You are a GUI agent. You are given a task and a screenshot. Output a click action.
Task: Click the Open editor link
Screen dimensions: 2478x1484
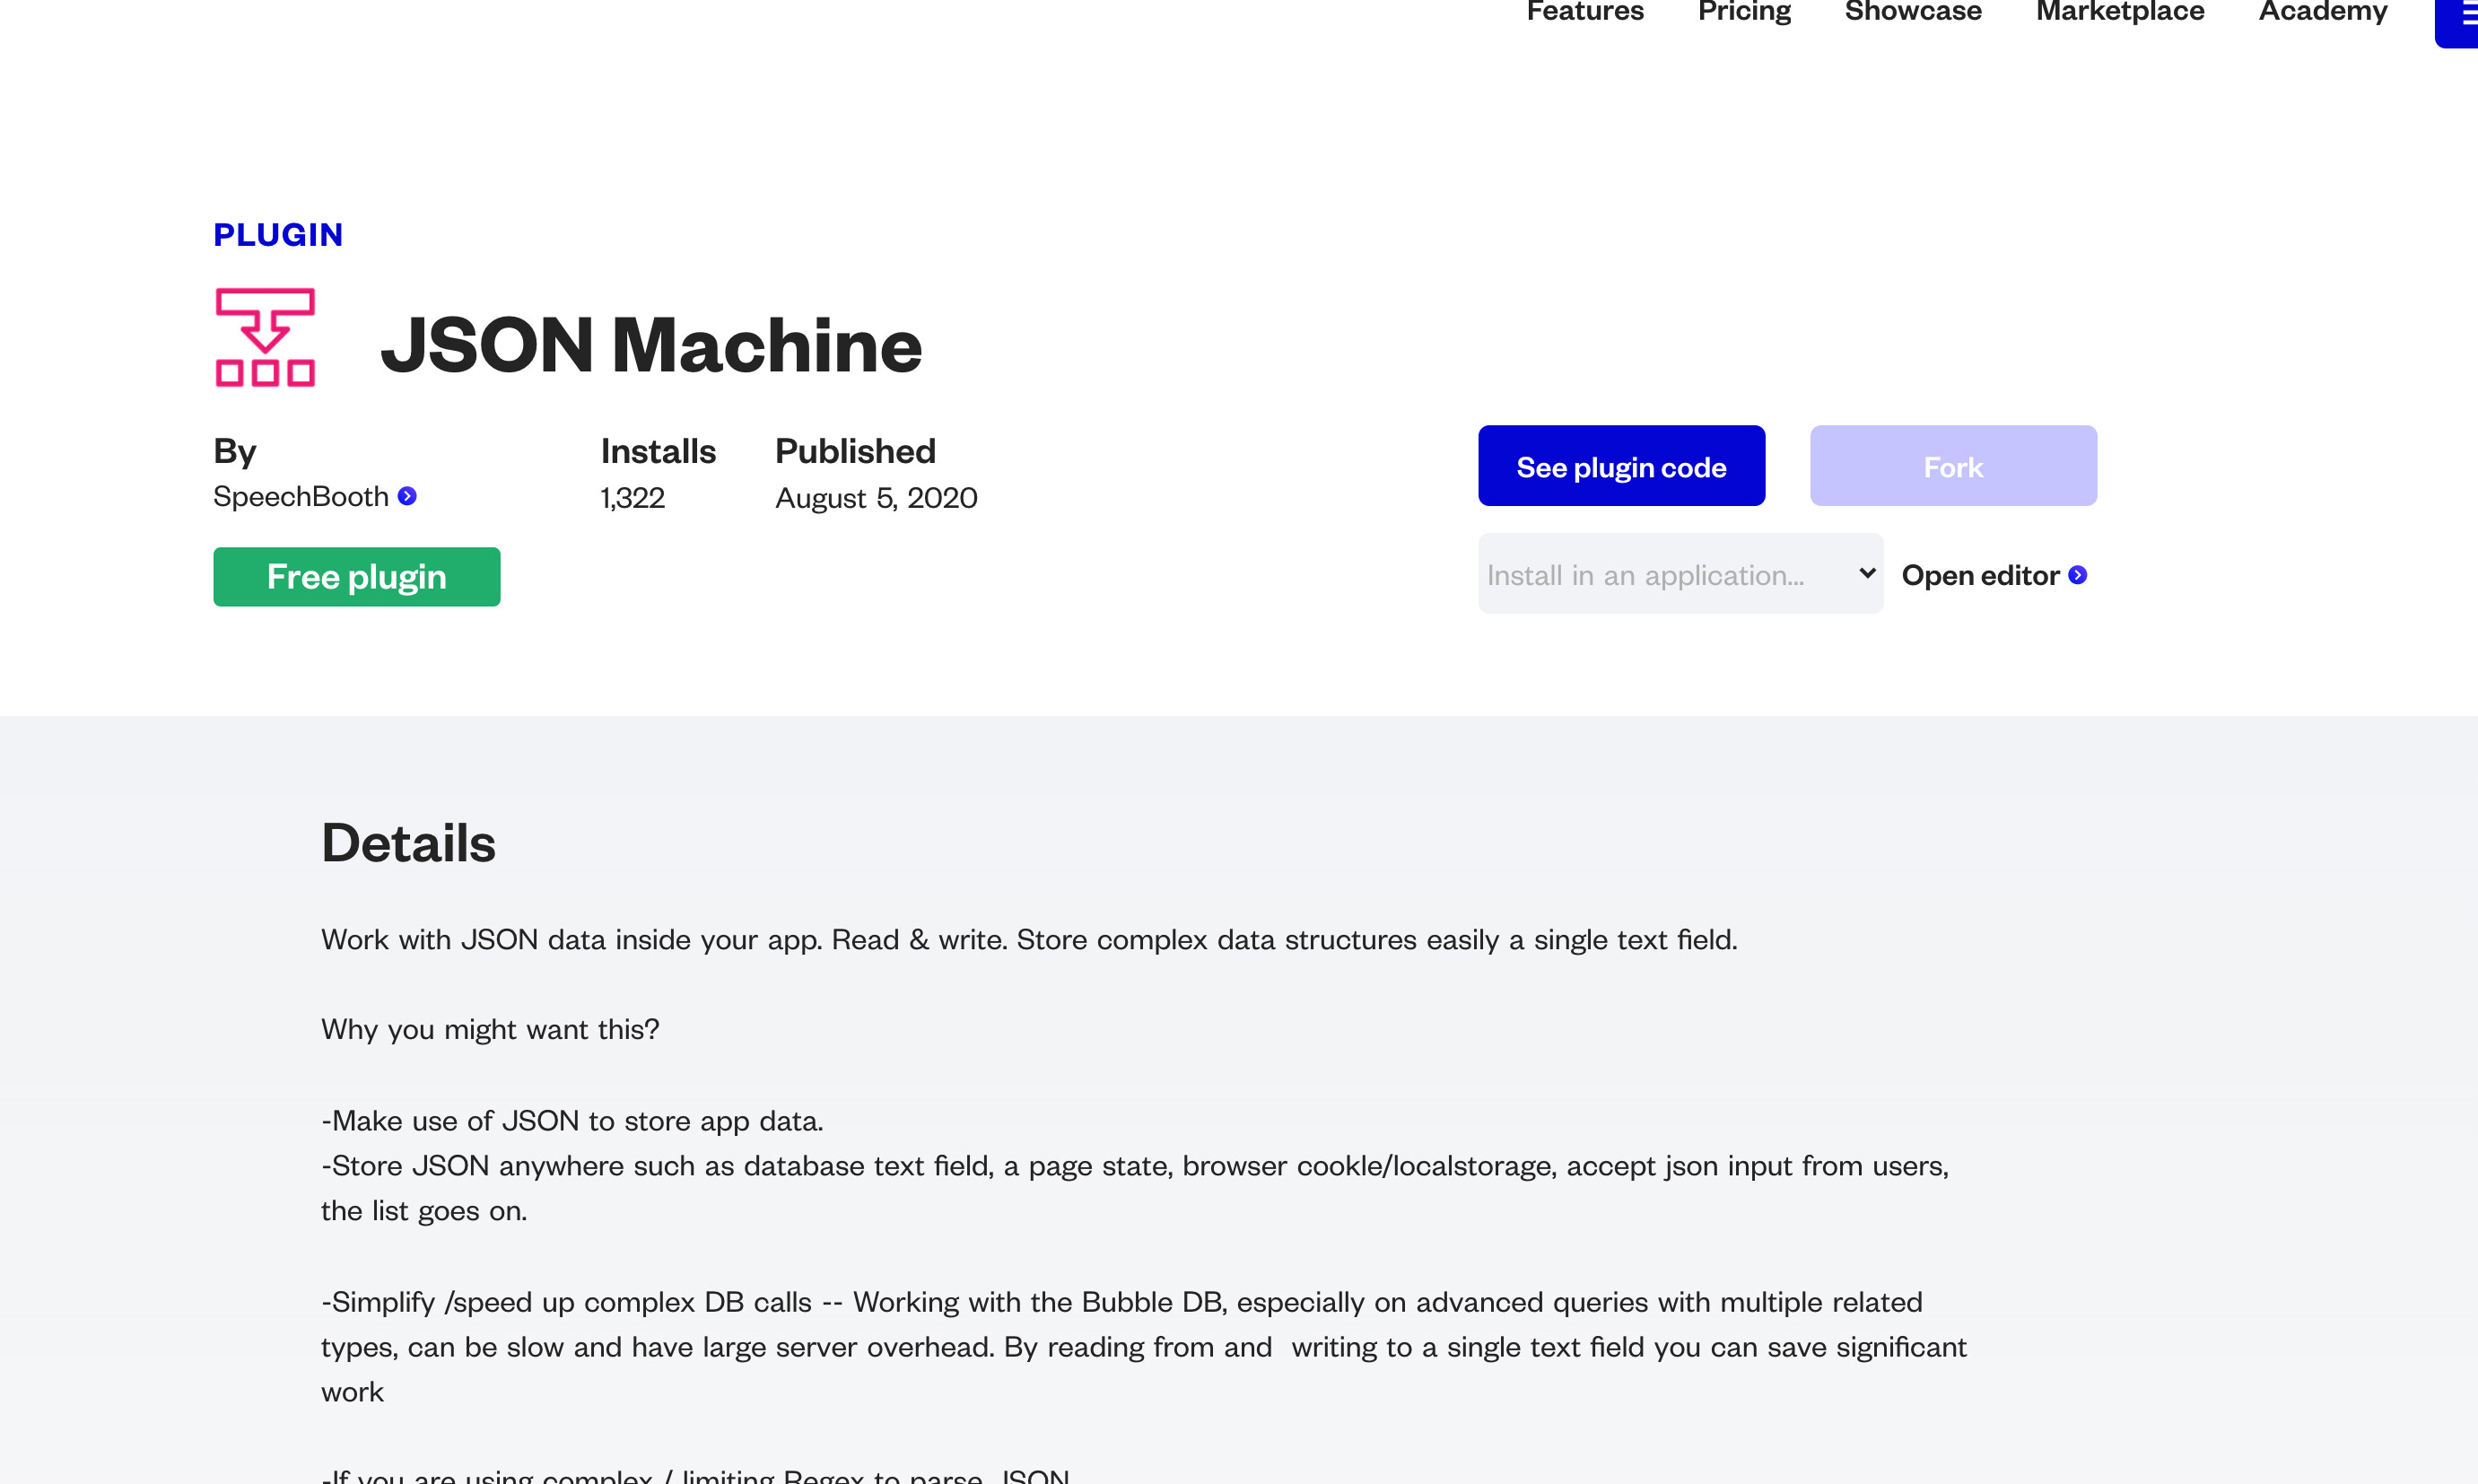(1979, 575)
